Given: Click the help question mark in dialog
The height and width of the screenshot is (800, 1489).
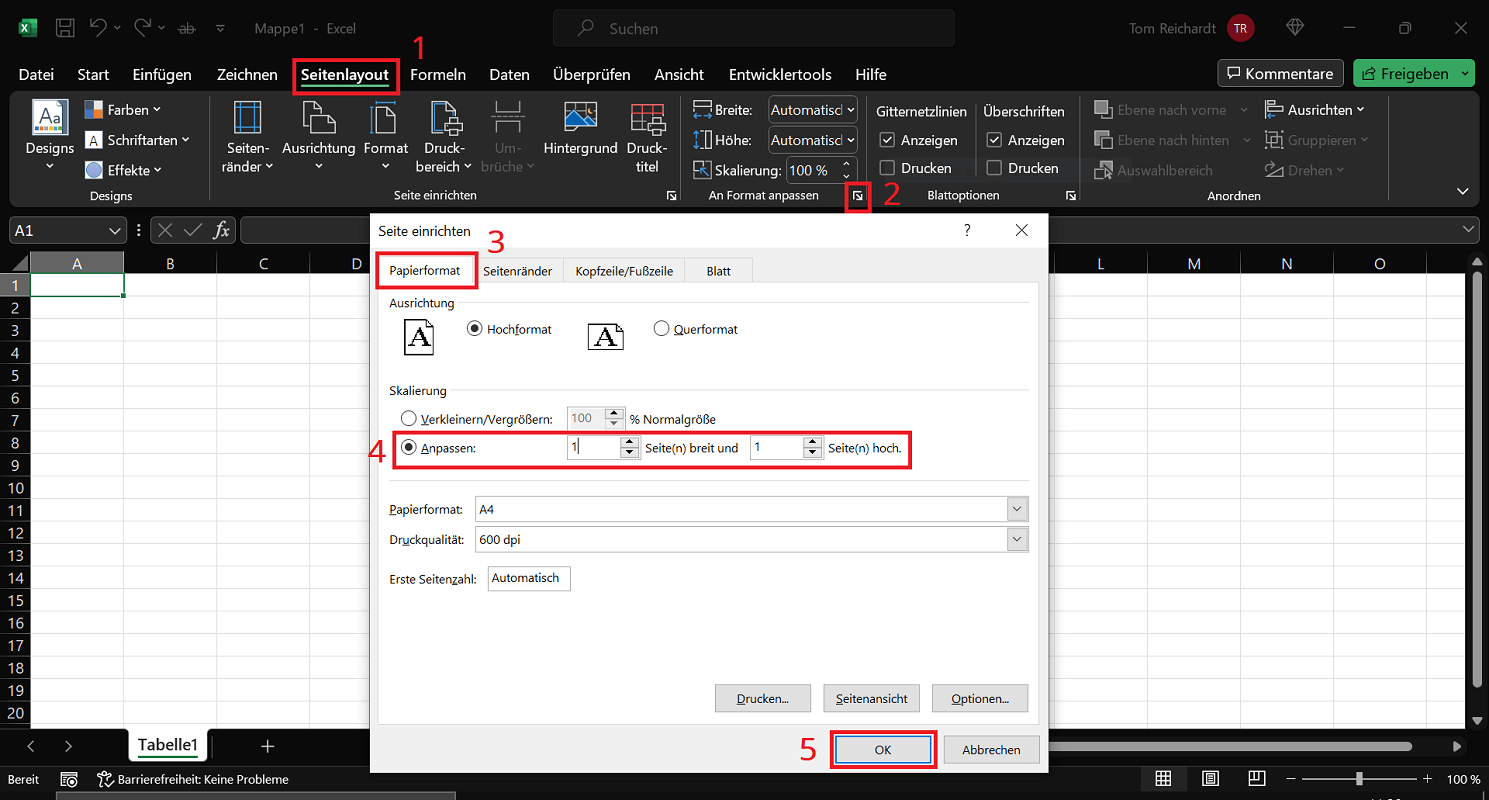Looking at the screenshot, I should pyautogui.click(x=967, y=230).
